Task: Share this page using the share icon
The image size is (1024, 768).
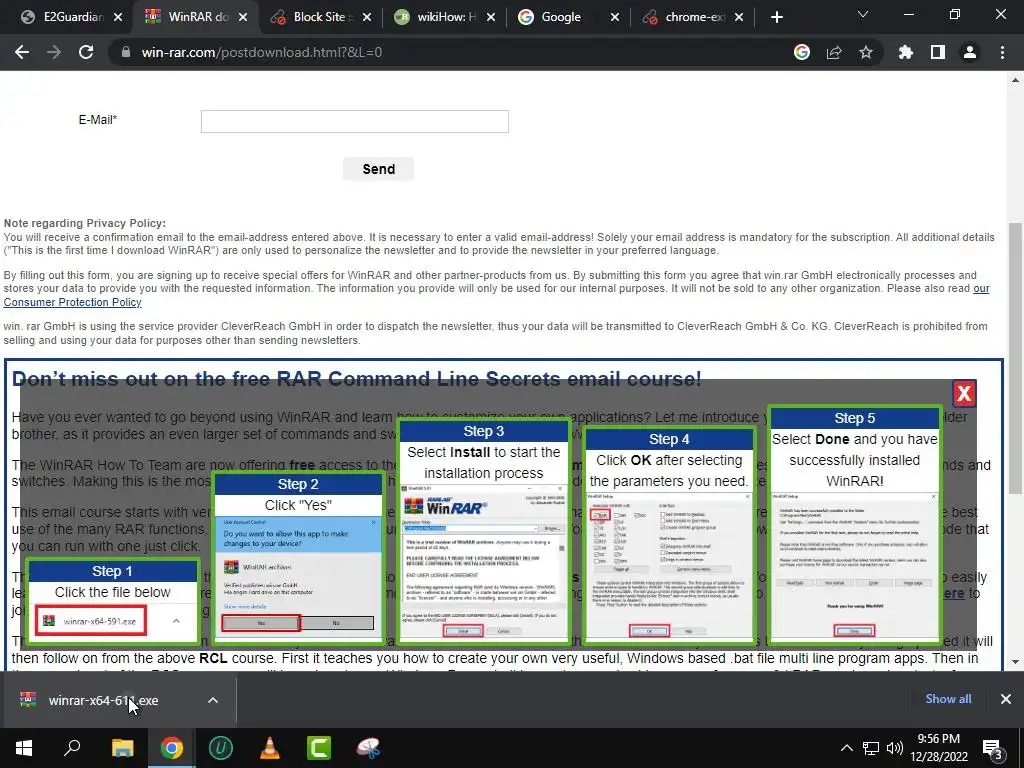Action: (x=834, y=52)
